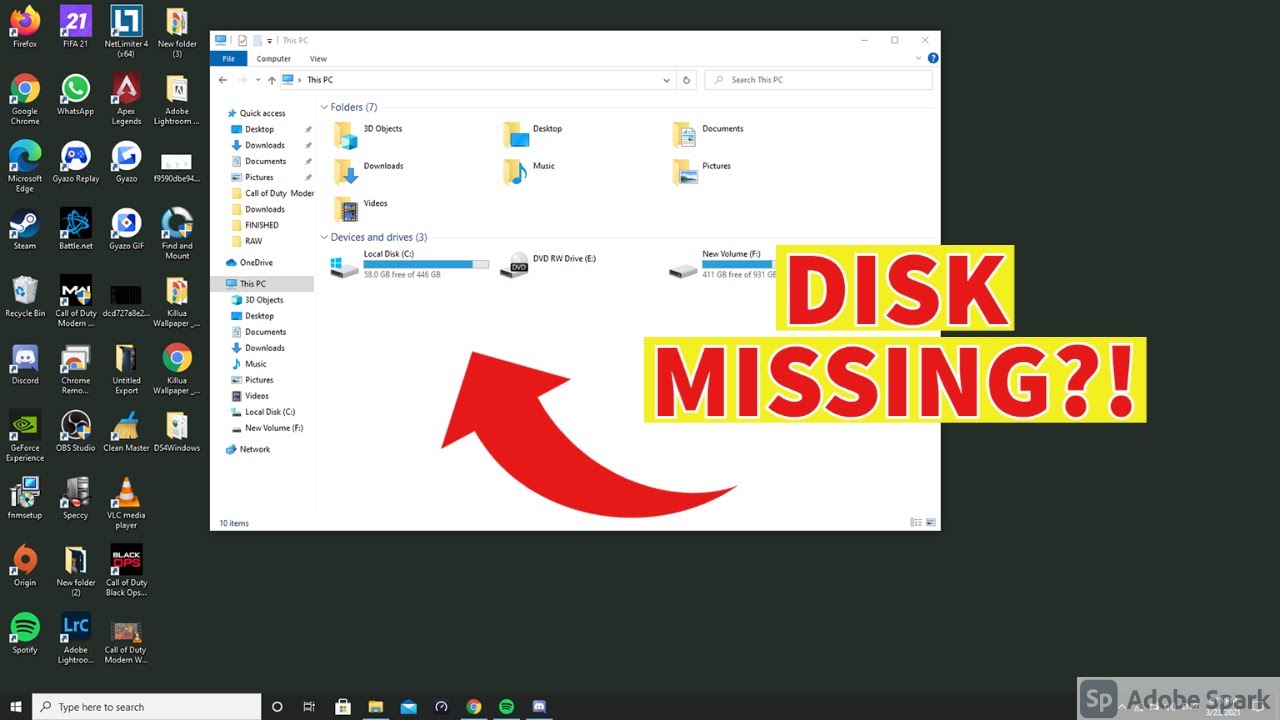The width and height of the screenshot is (1280, 720).
Task: Open Call of Duty Black Ops icon
Action: pos(126,570)
